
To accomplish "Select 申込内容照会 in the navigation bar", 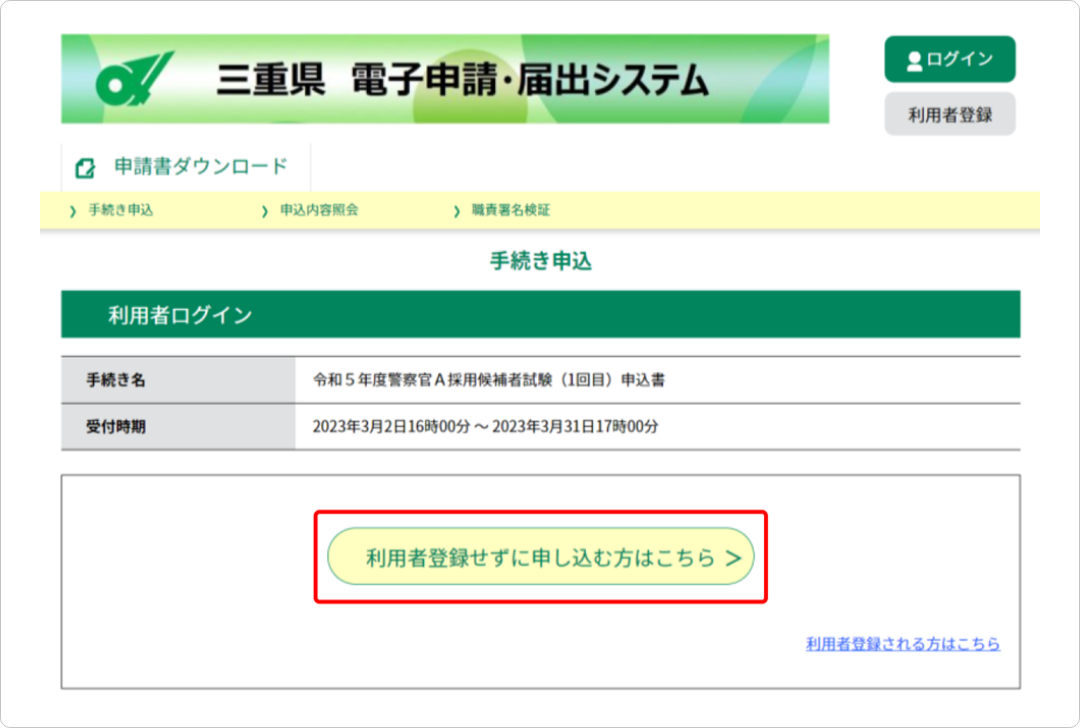I will pos(319,210).
